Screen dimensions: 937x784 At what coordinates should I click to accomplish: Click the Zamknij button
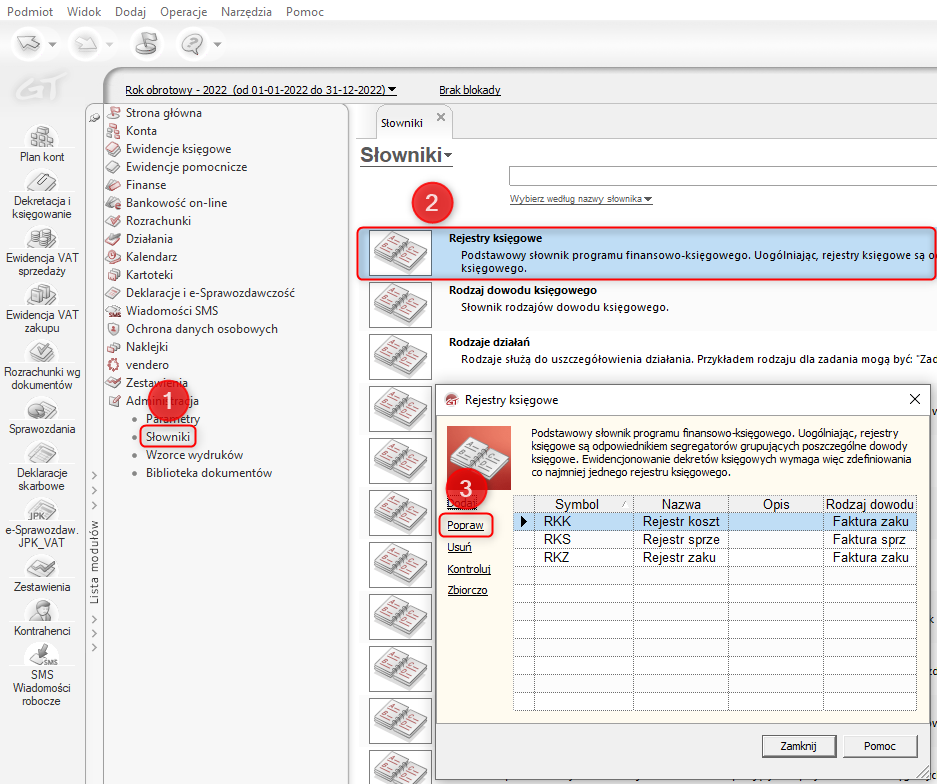point(798,746)
